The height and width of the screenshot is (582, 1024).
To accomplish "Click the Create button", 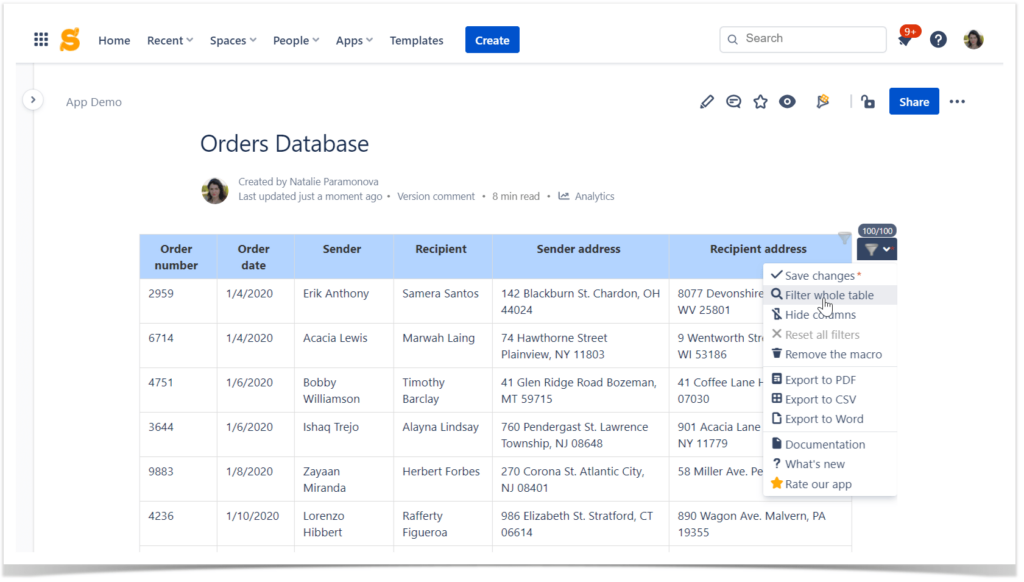I will coord(492,39).
